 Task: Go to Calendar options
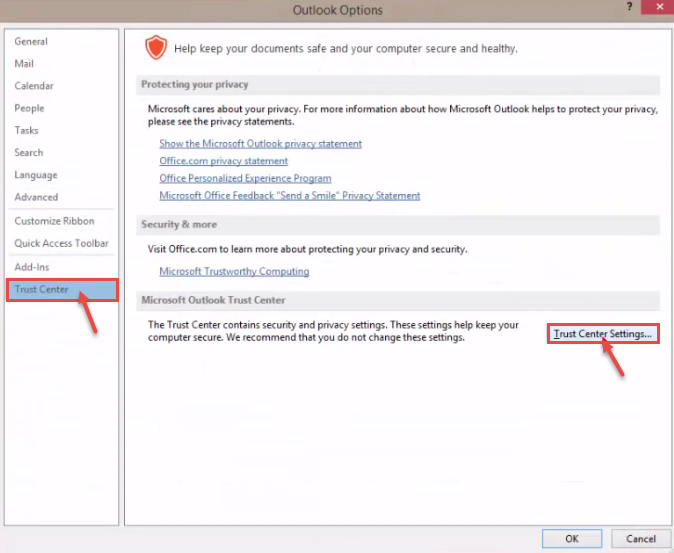click(34, 86)
